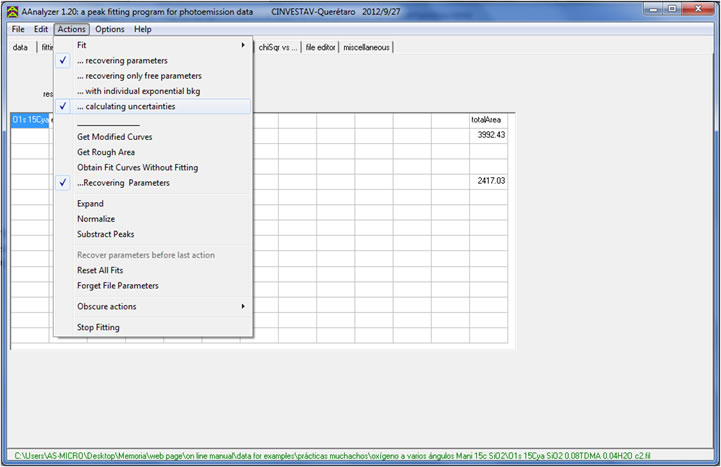Select Get Rough Area
This screenshot has width=721, height=467.
click(x=106, y=152)
